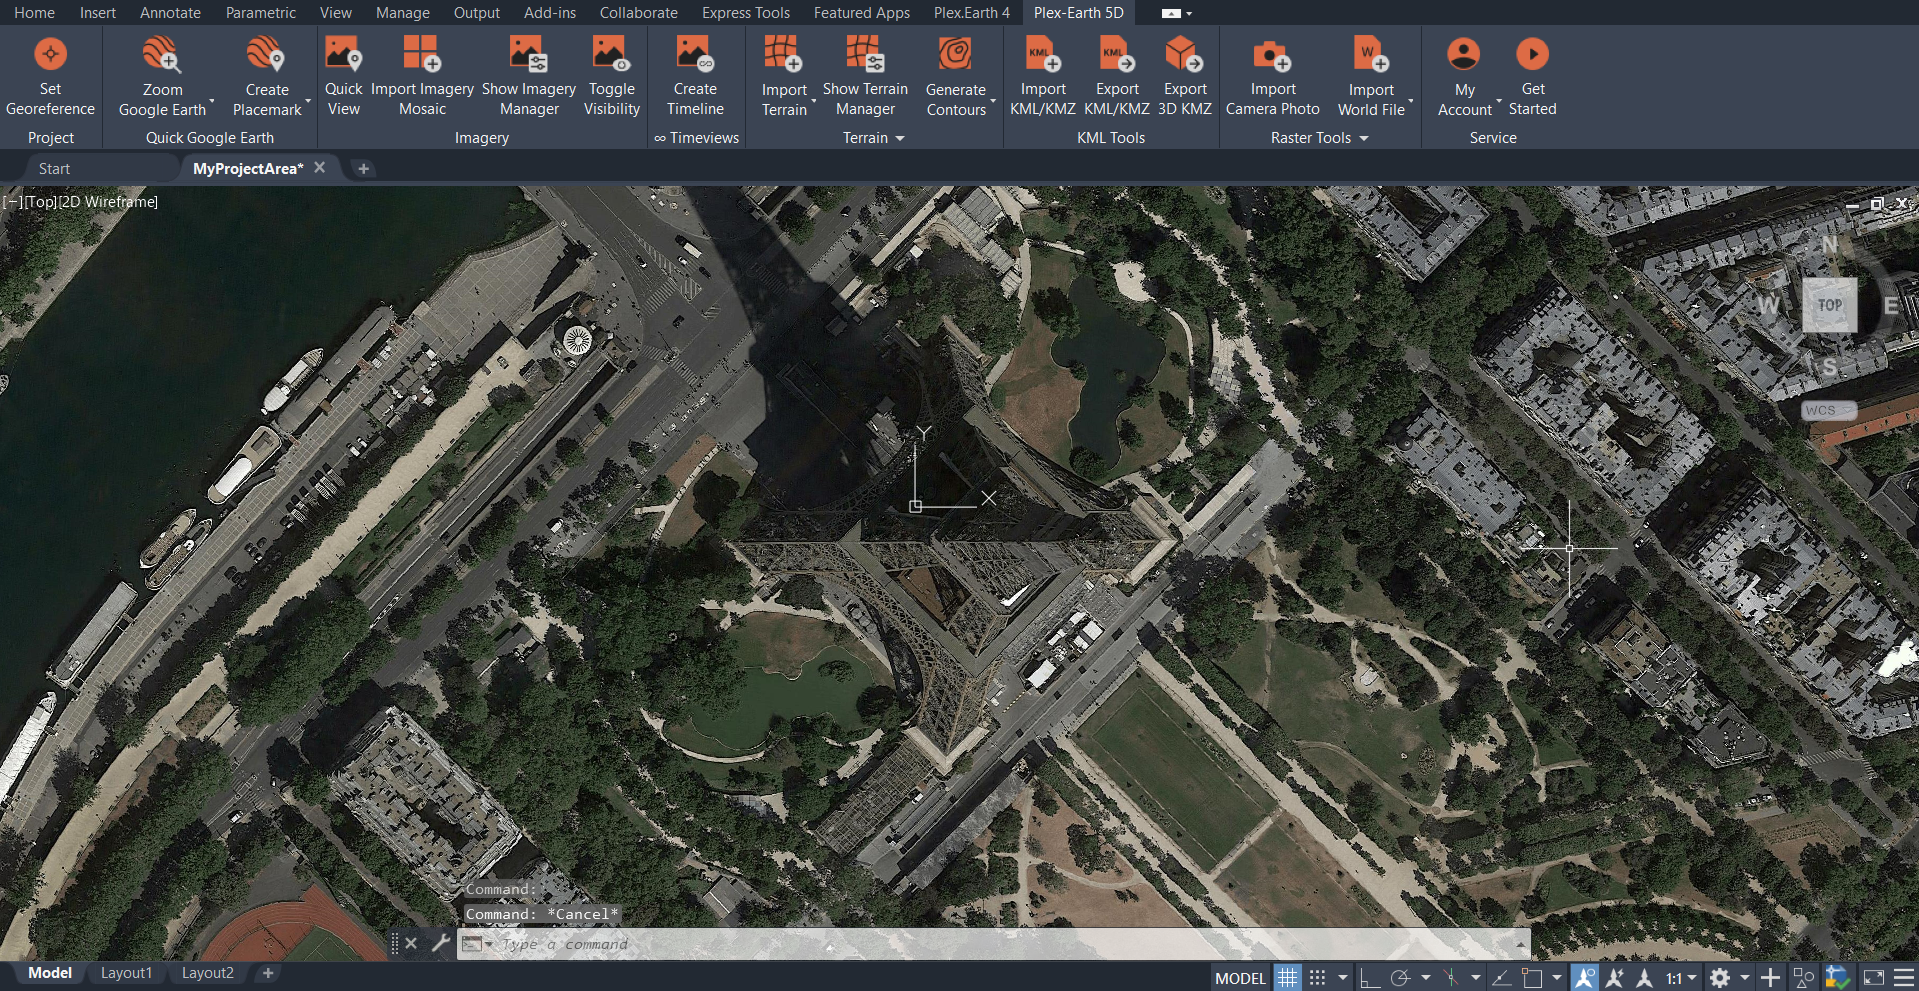The image size is (1919, 991).
Task: Close the command line window
Action: (x=411, y=943)
